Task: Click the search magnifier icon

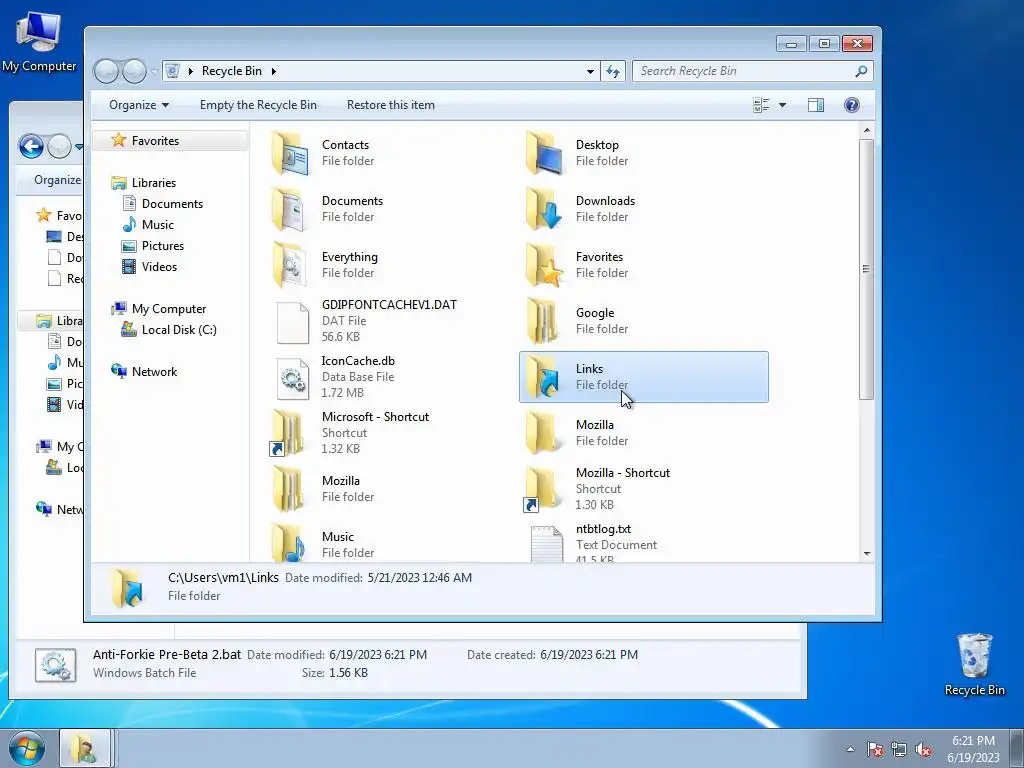Action: coord(861,71)
